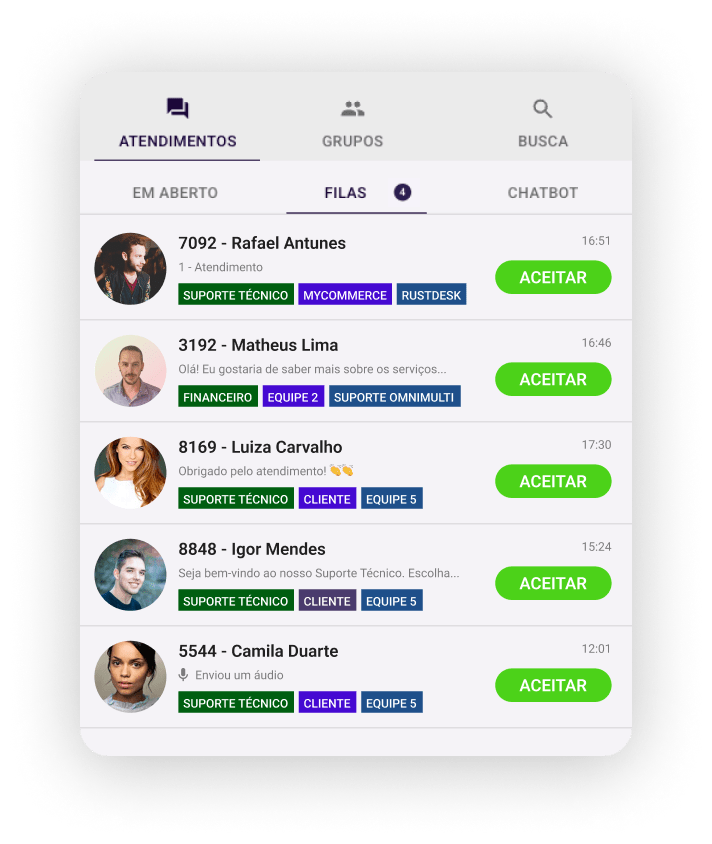
Task: Switch to the Em Aberto tab
Action: click(175, 193)
